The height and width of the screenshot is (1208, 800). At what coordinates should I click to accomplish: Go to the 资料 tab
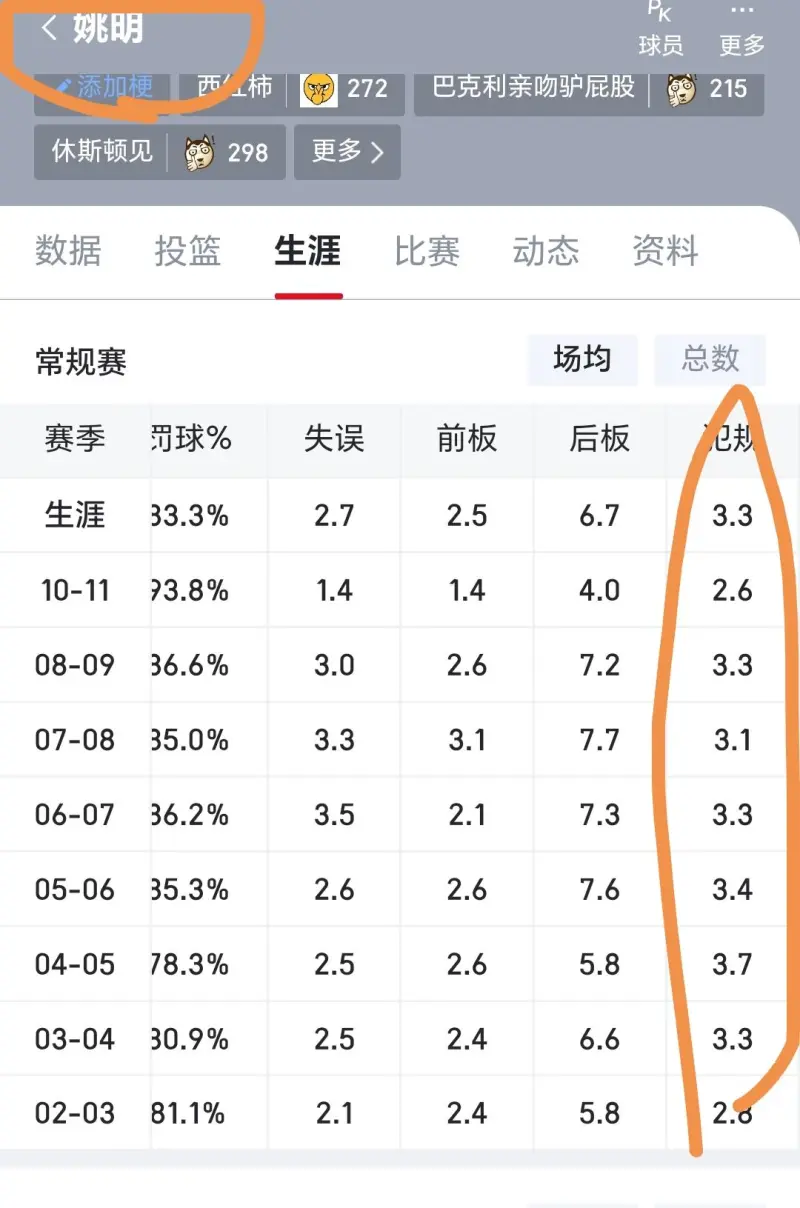pos(665,251)
